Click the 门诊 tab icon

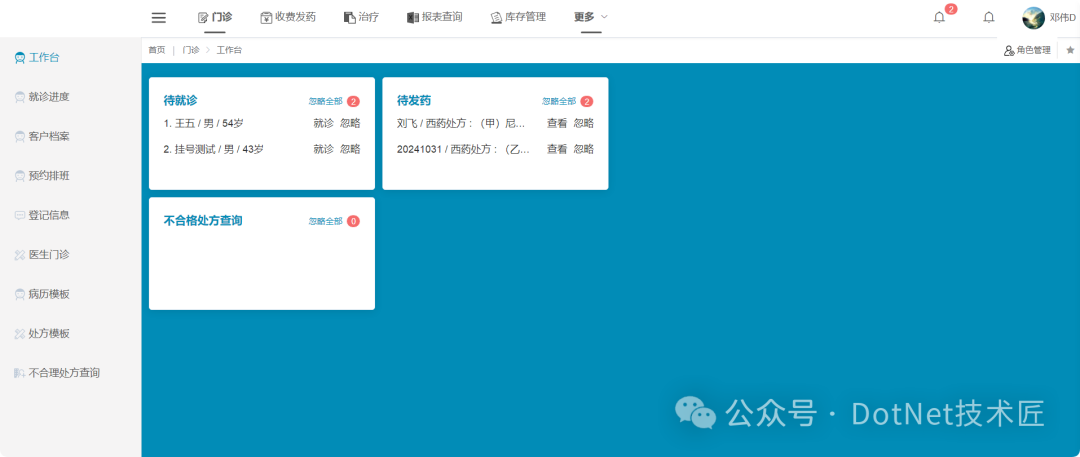[x=202, y=18]
